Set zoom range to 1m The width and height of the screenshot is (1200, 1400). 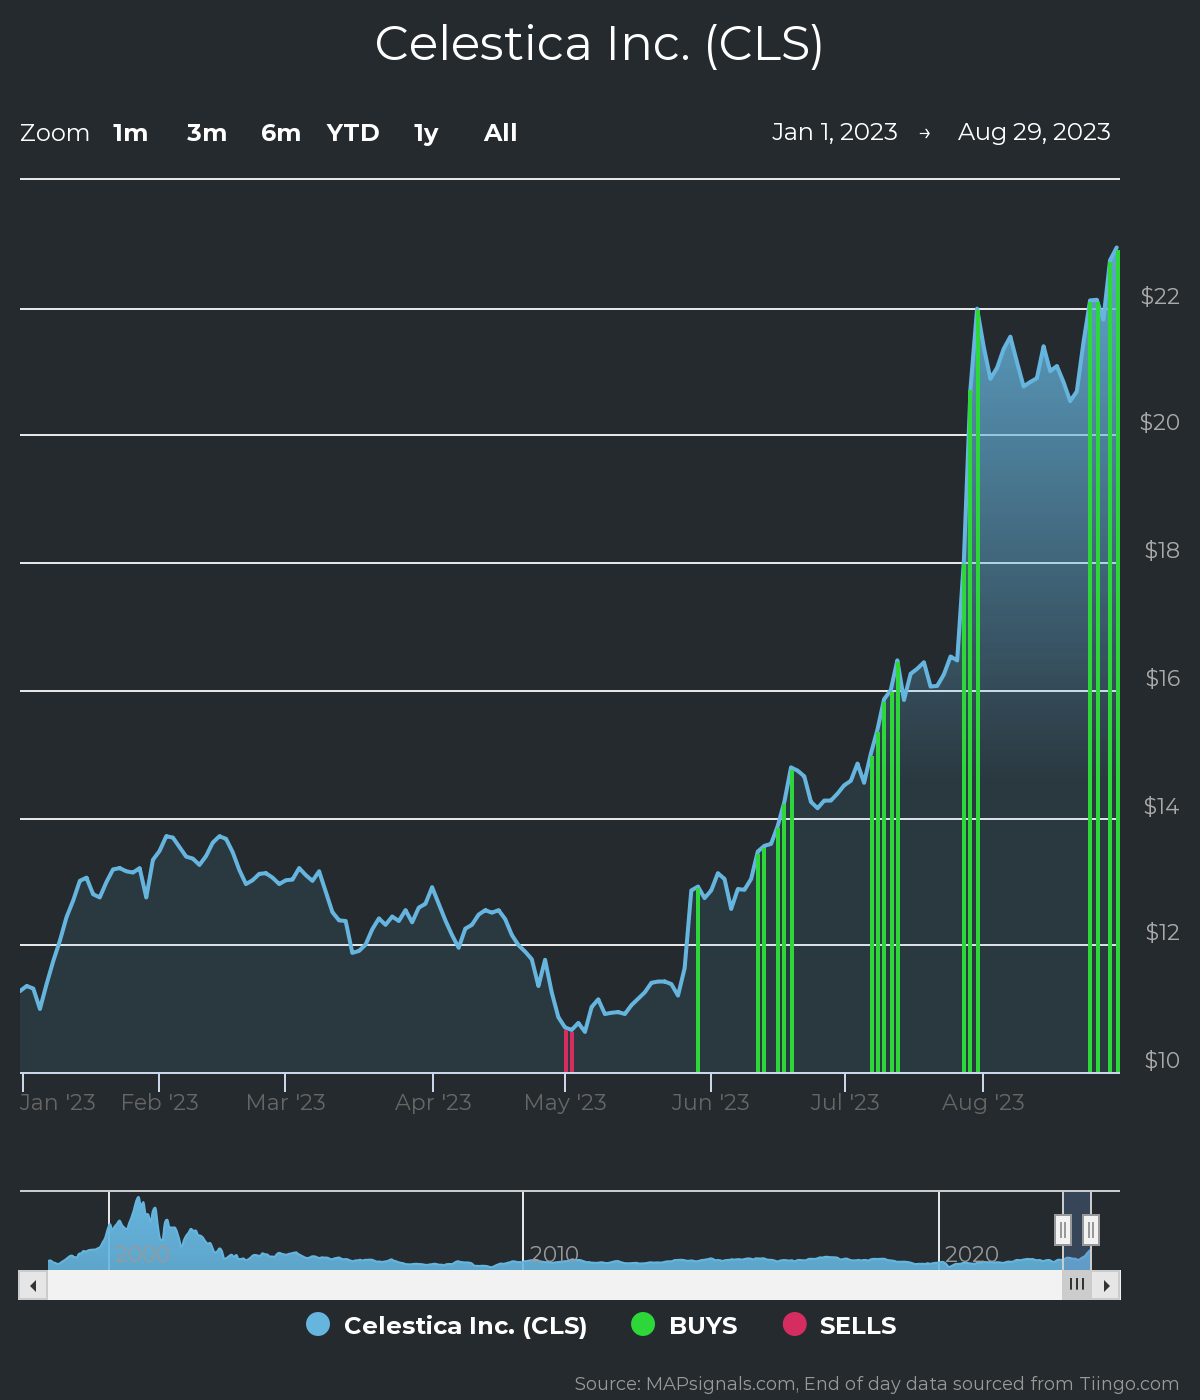[x=130, y=133]
